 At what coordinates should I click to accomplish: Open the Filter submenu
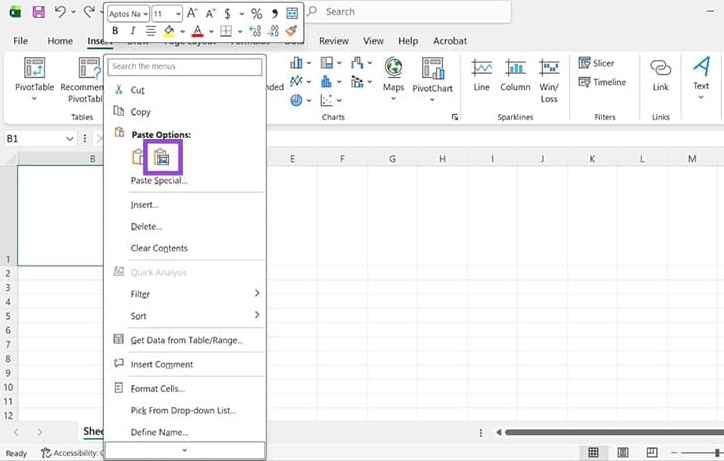click(185, 294)
